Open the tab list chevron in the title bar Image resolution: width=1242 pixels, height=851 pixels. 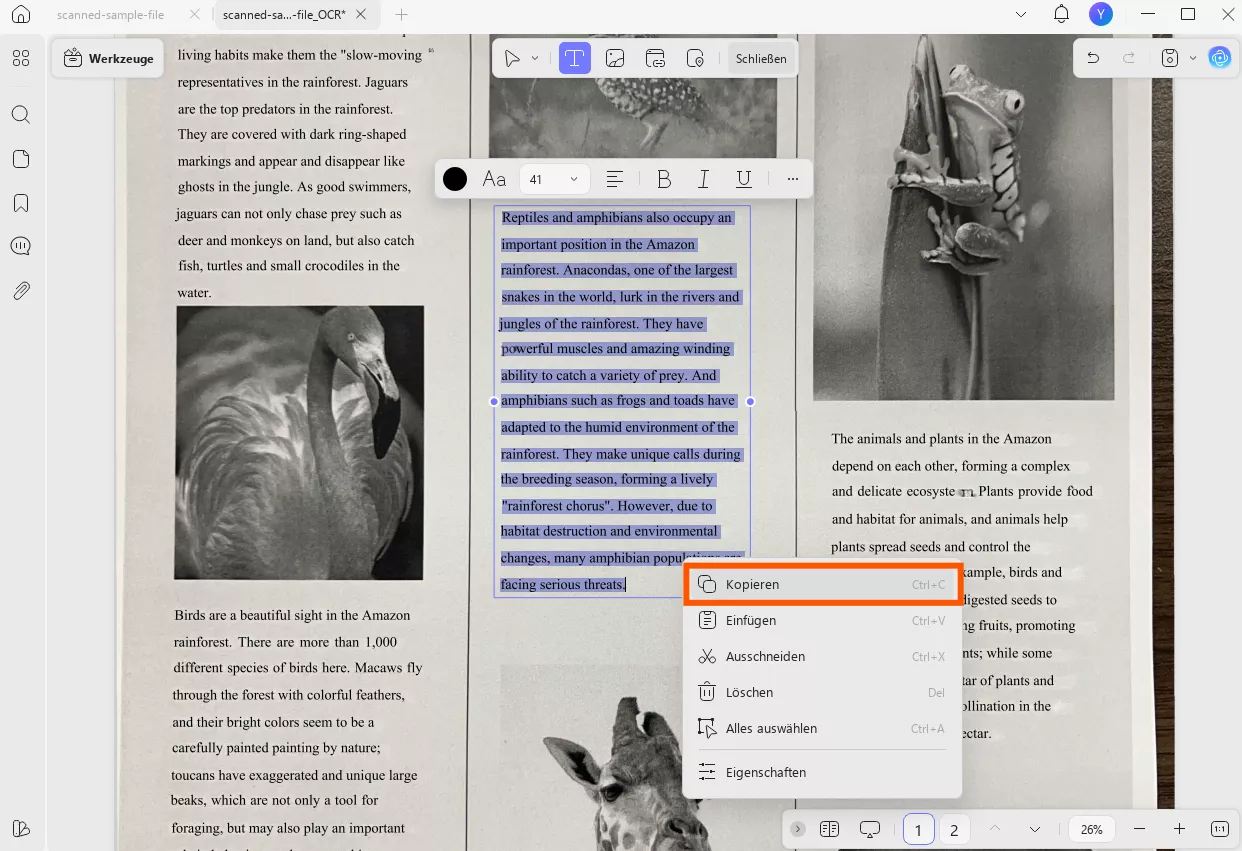[1021, 14]
